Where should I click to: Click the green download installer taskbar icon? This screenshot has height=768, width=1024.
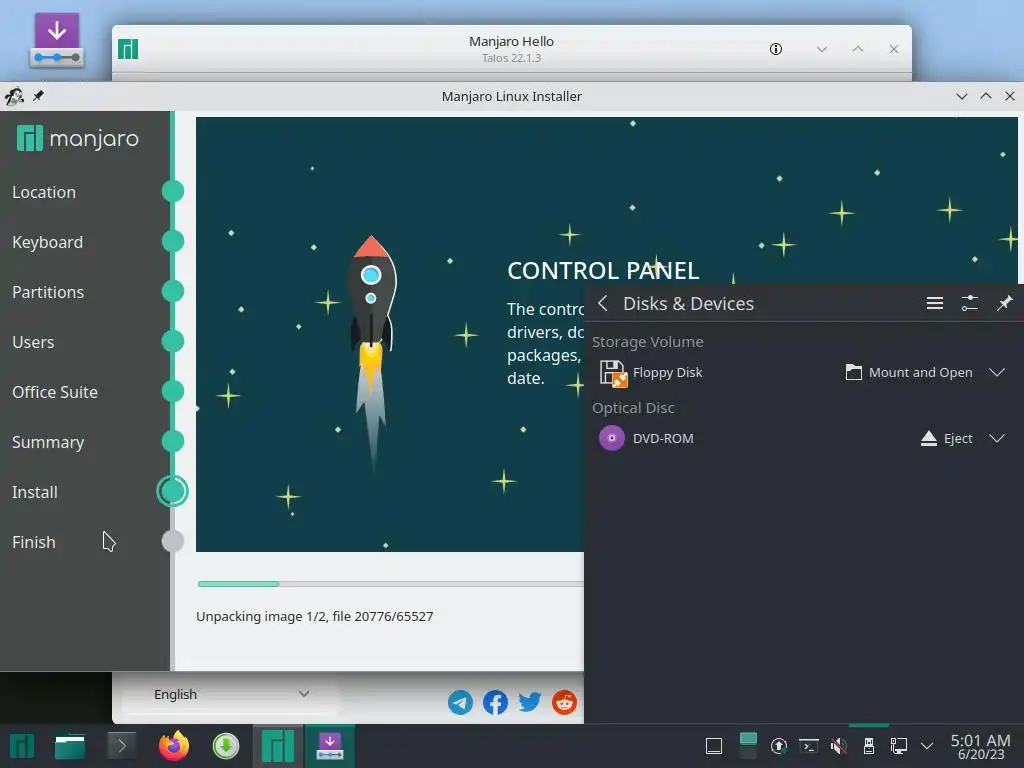click(x=226, y=746)
